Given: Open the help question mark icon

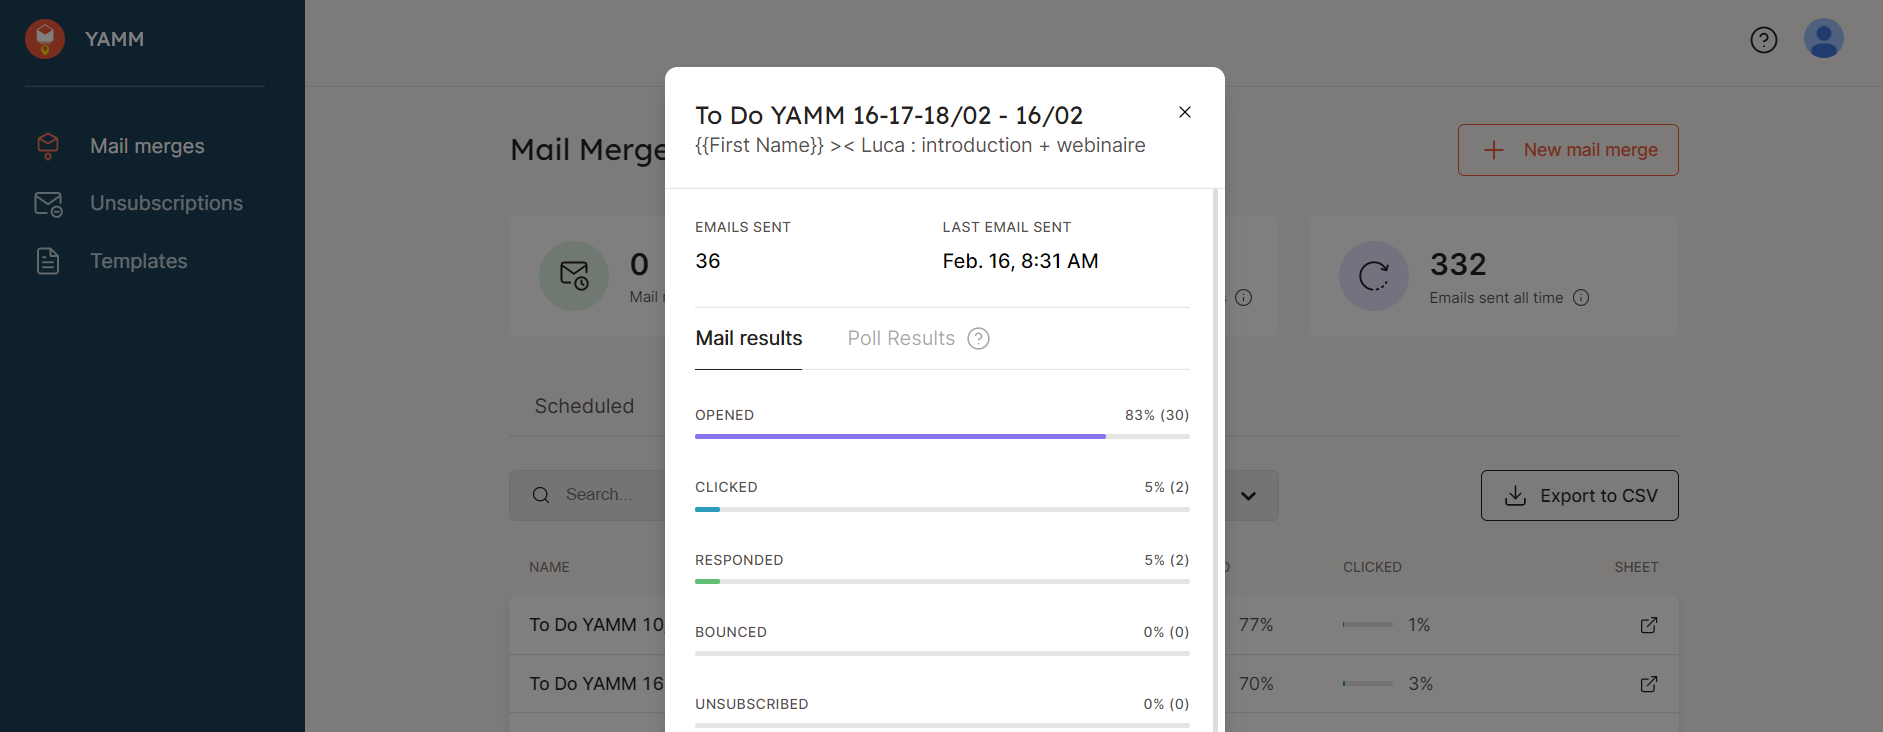Looking at the screenshot, I should [x=1764, y=40].
